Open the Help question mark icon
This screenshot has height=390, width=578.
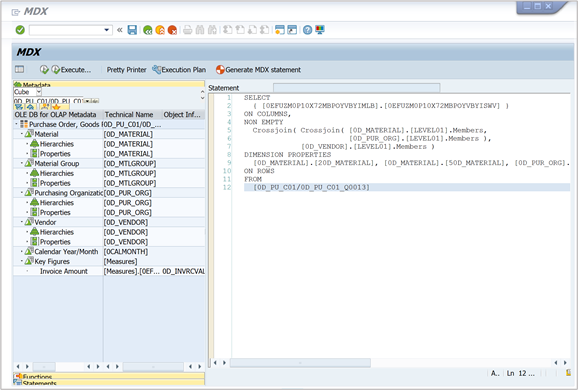pyautogui.click(x=307, y=30)
